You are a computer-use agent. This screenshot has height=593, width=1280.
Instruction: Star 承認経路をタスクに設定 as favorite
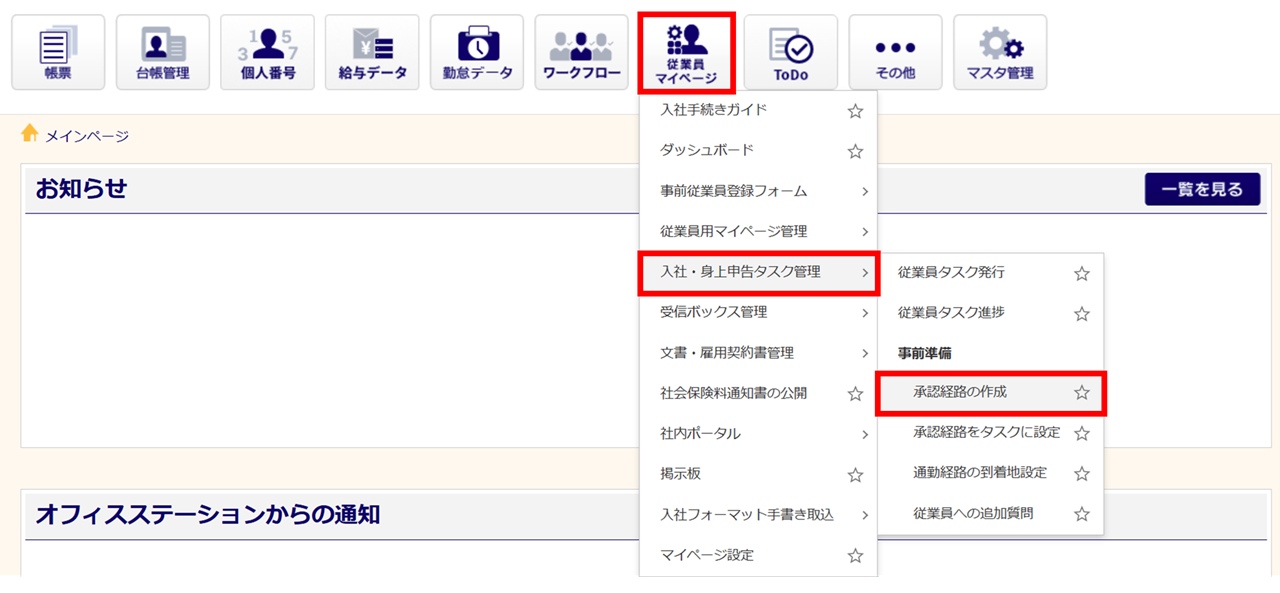1081,433
